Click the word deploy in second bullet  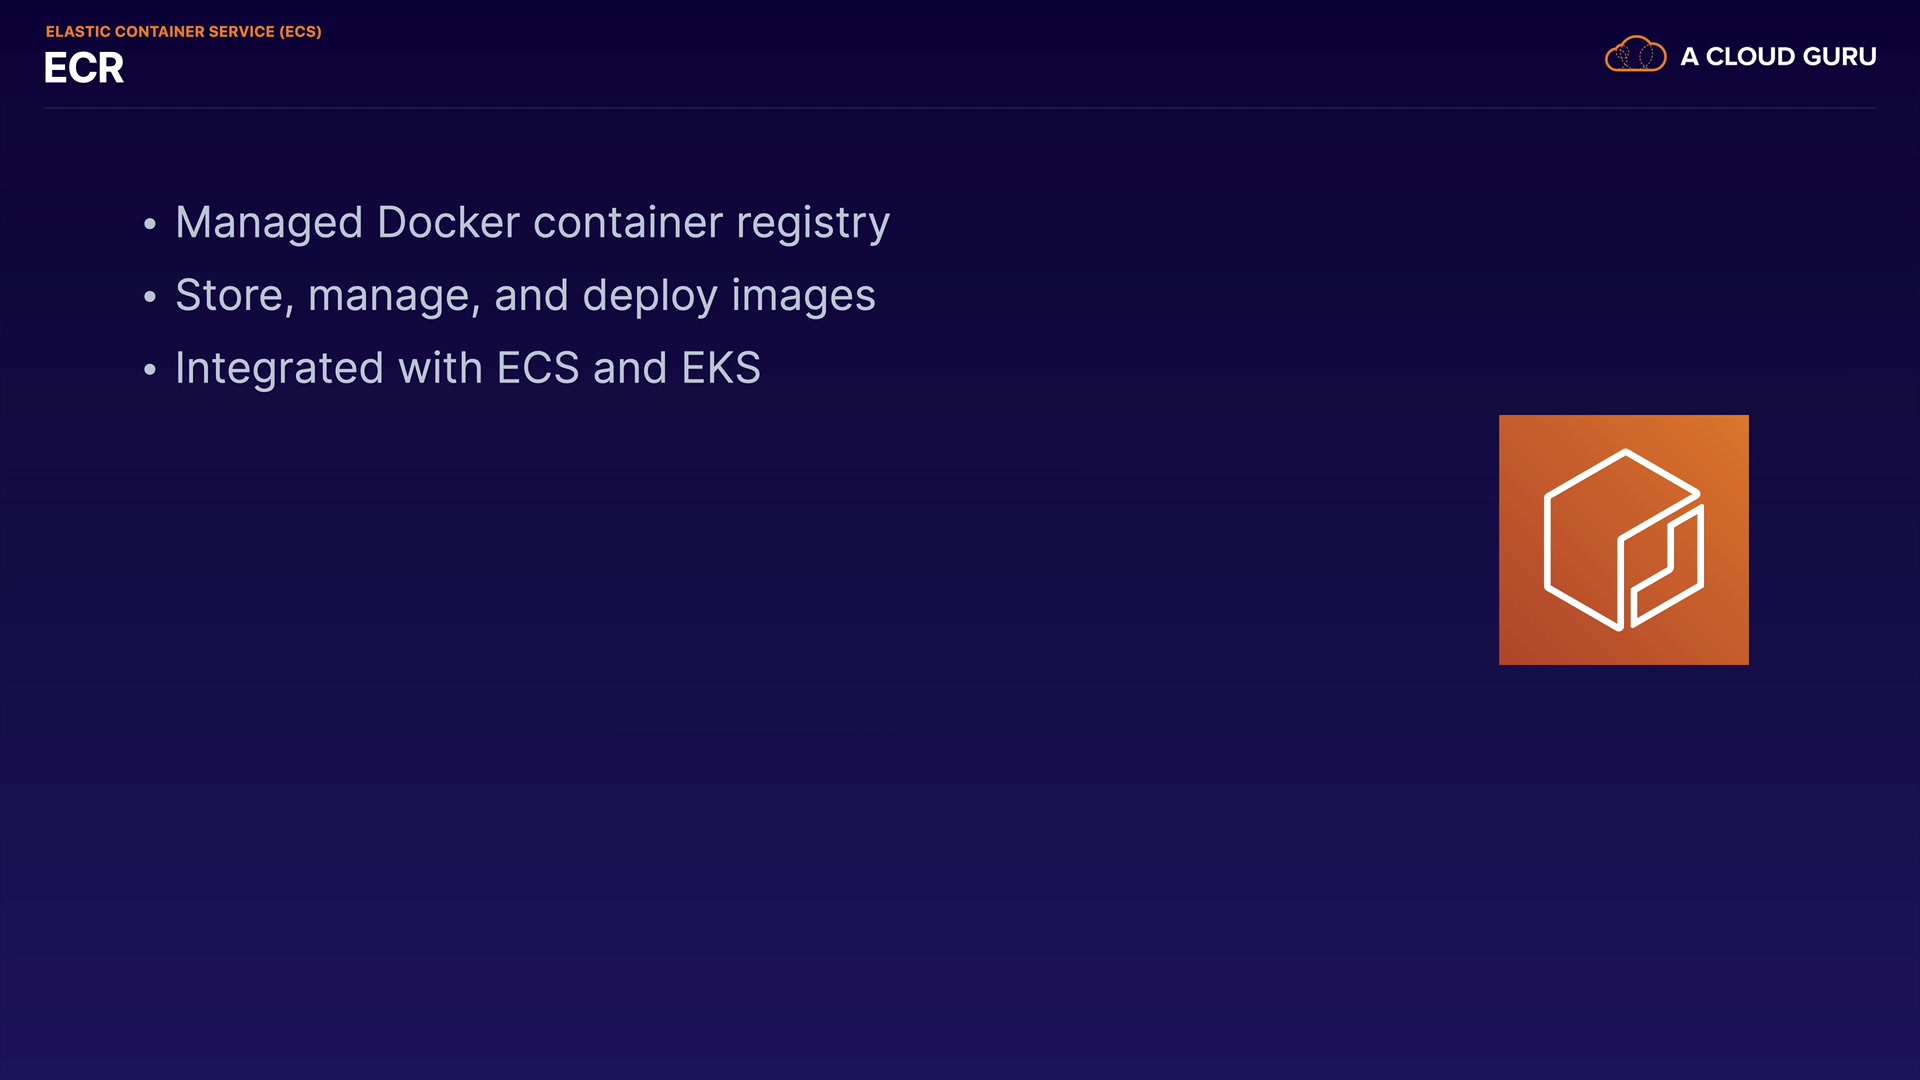[x=650, y=297]
